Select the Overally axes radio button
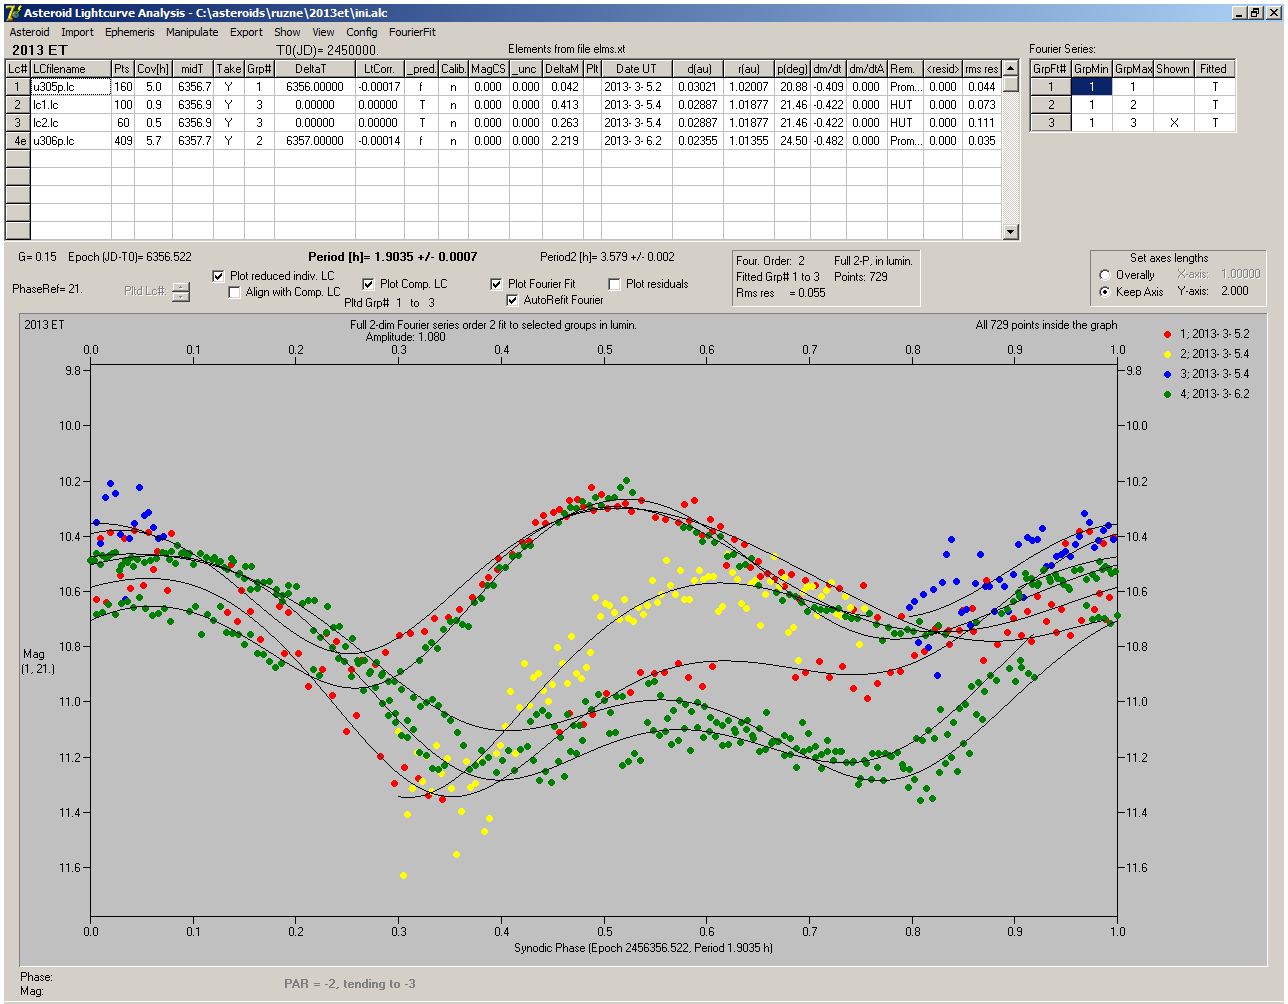 pyautogui.click(x=1105, y=275)
